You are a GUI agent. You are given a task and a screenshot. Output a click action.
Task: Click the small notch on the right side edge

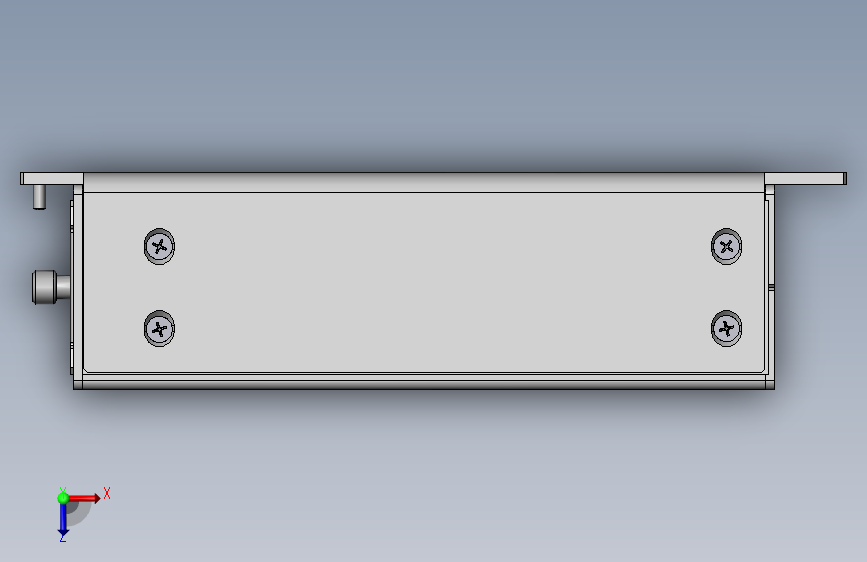pos(771,287)
